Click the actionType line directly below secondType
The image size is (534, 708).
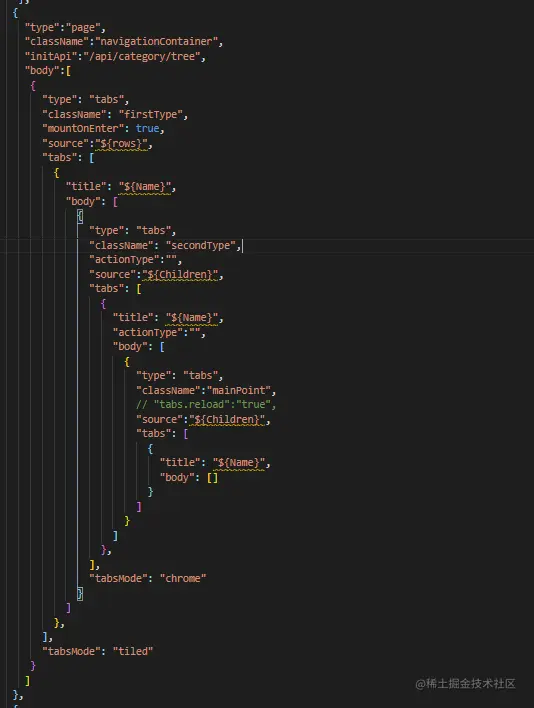(135, 260)
